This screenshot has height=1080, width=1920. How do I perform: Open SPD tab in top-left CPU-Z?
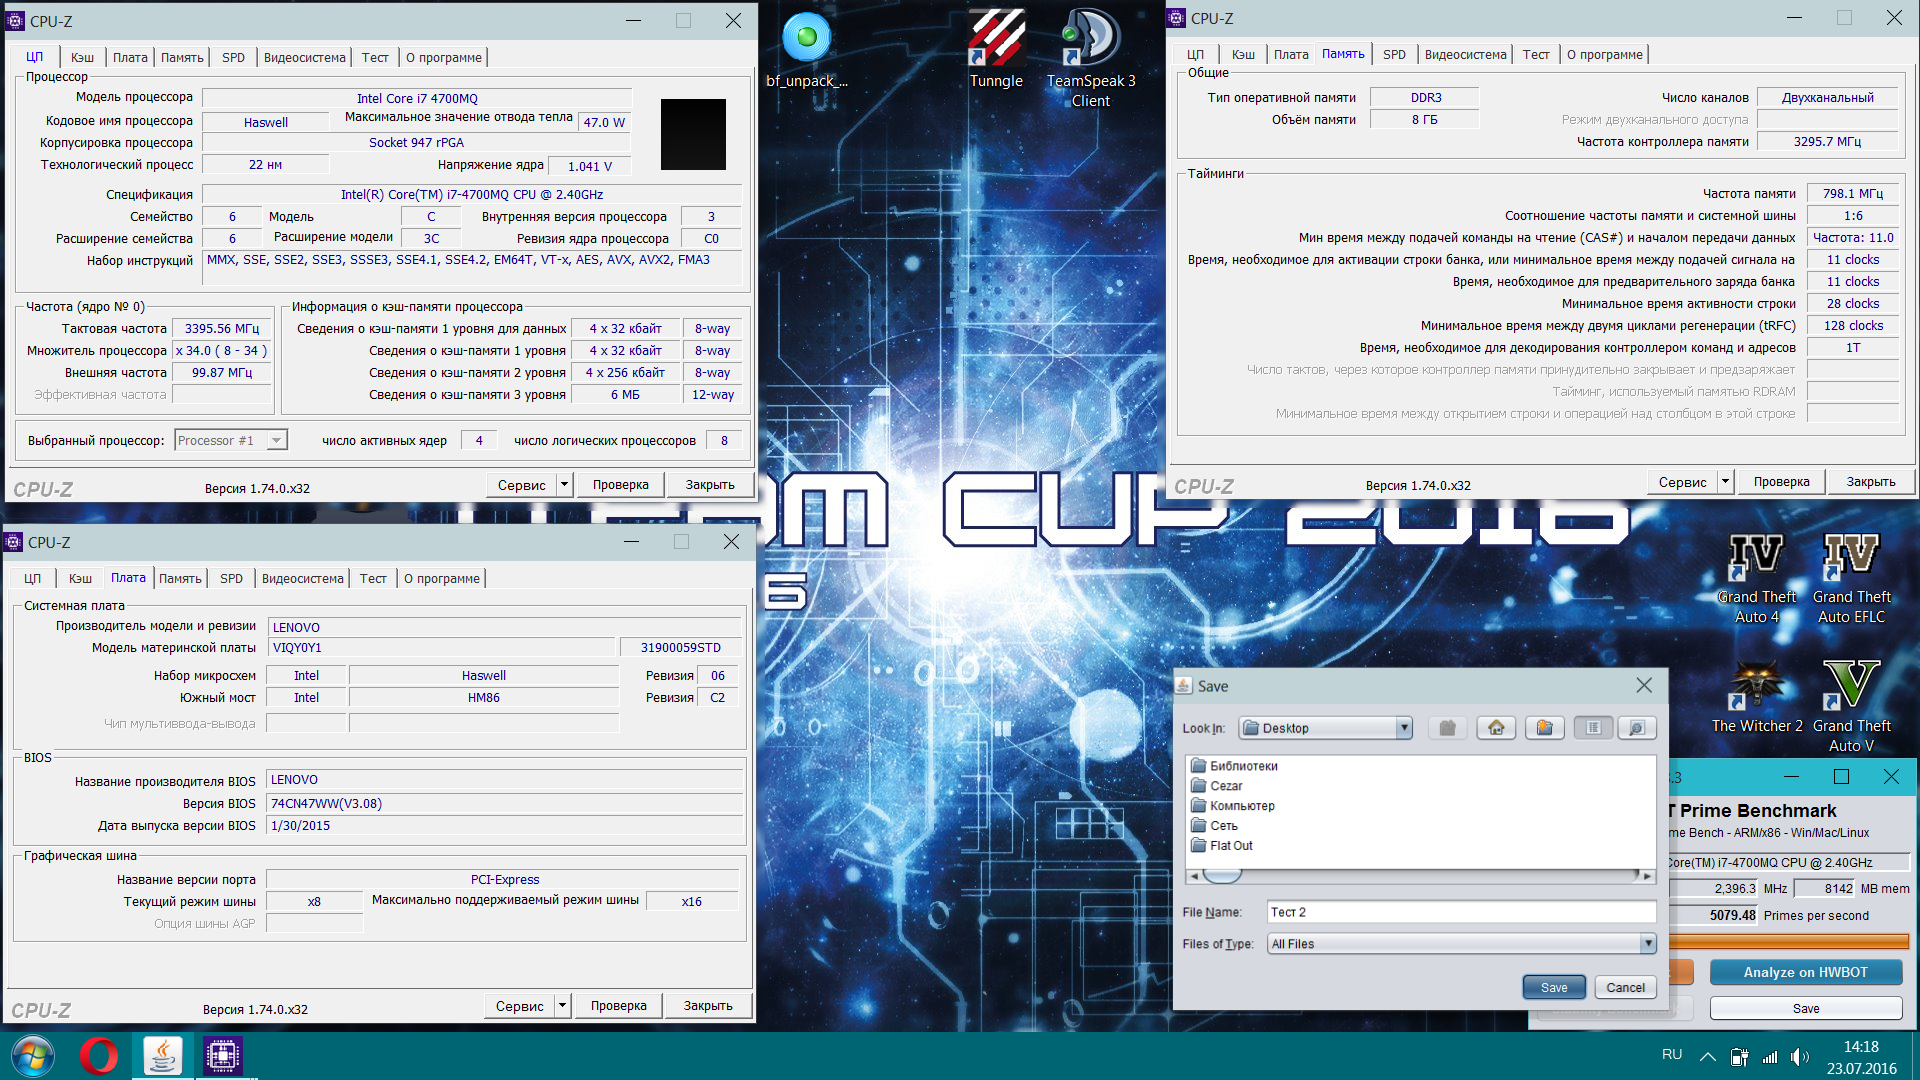click(x=233, y=57)
